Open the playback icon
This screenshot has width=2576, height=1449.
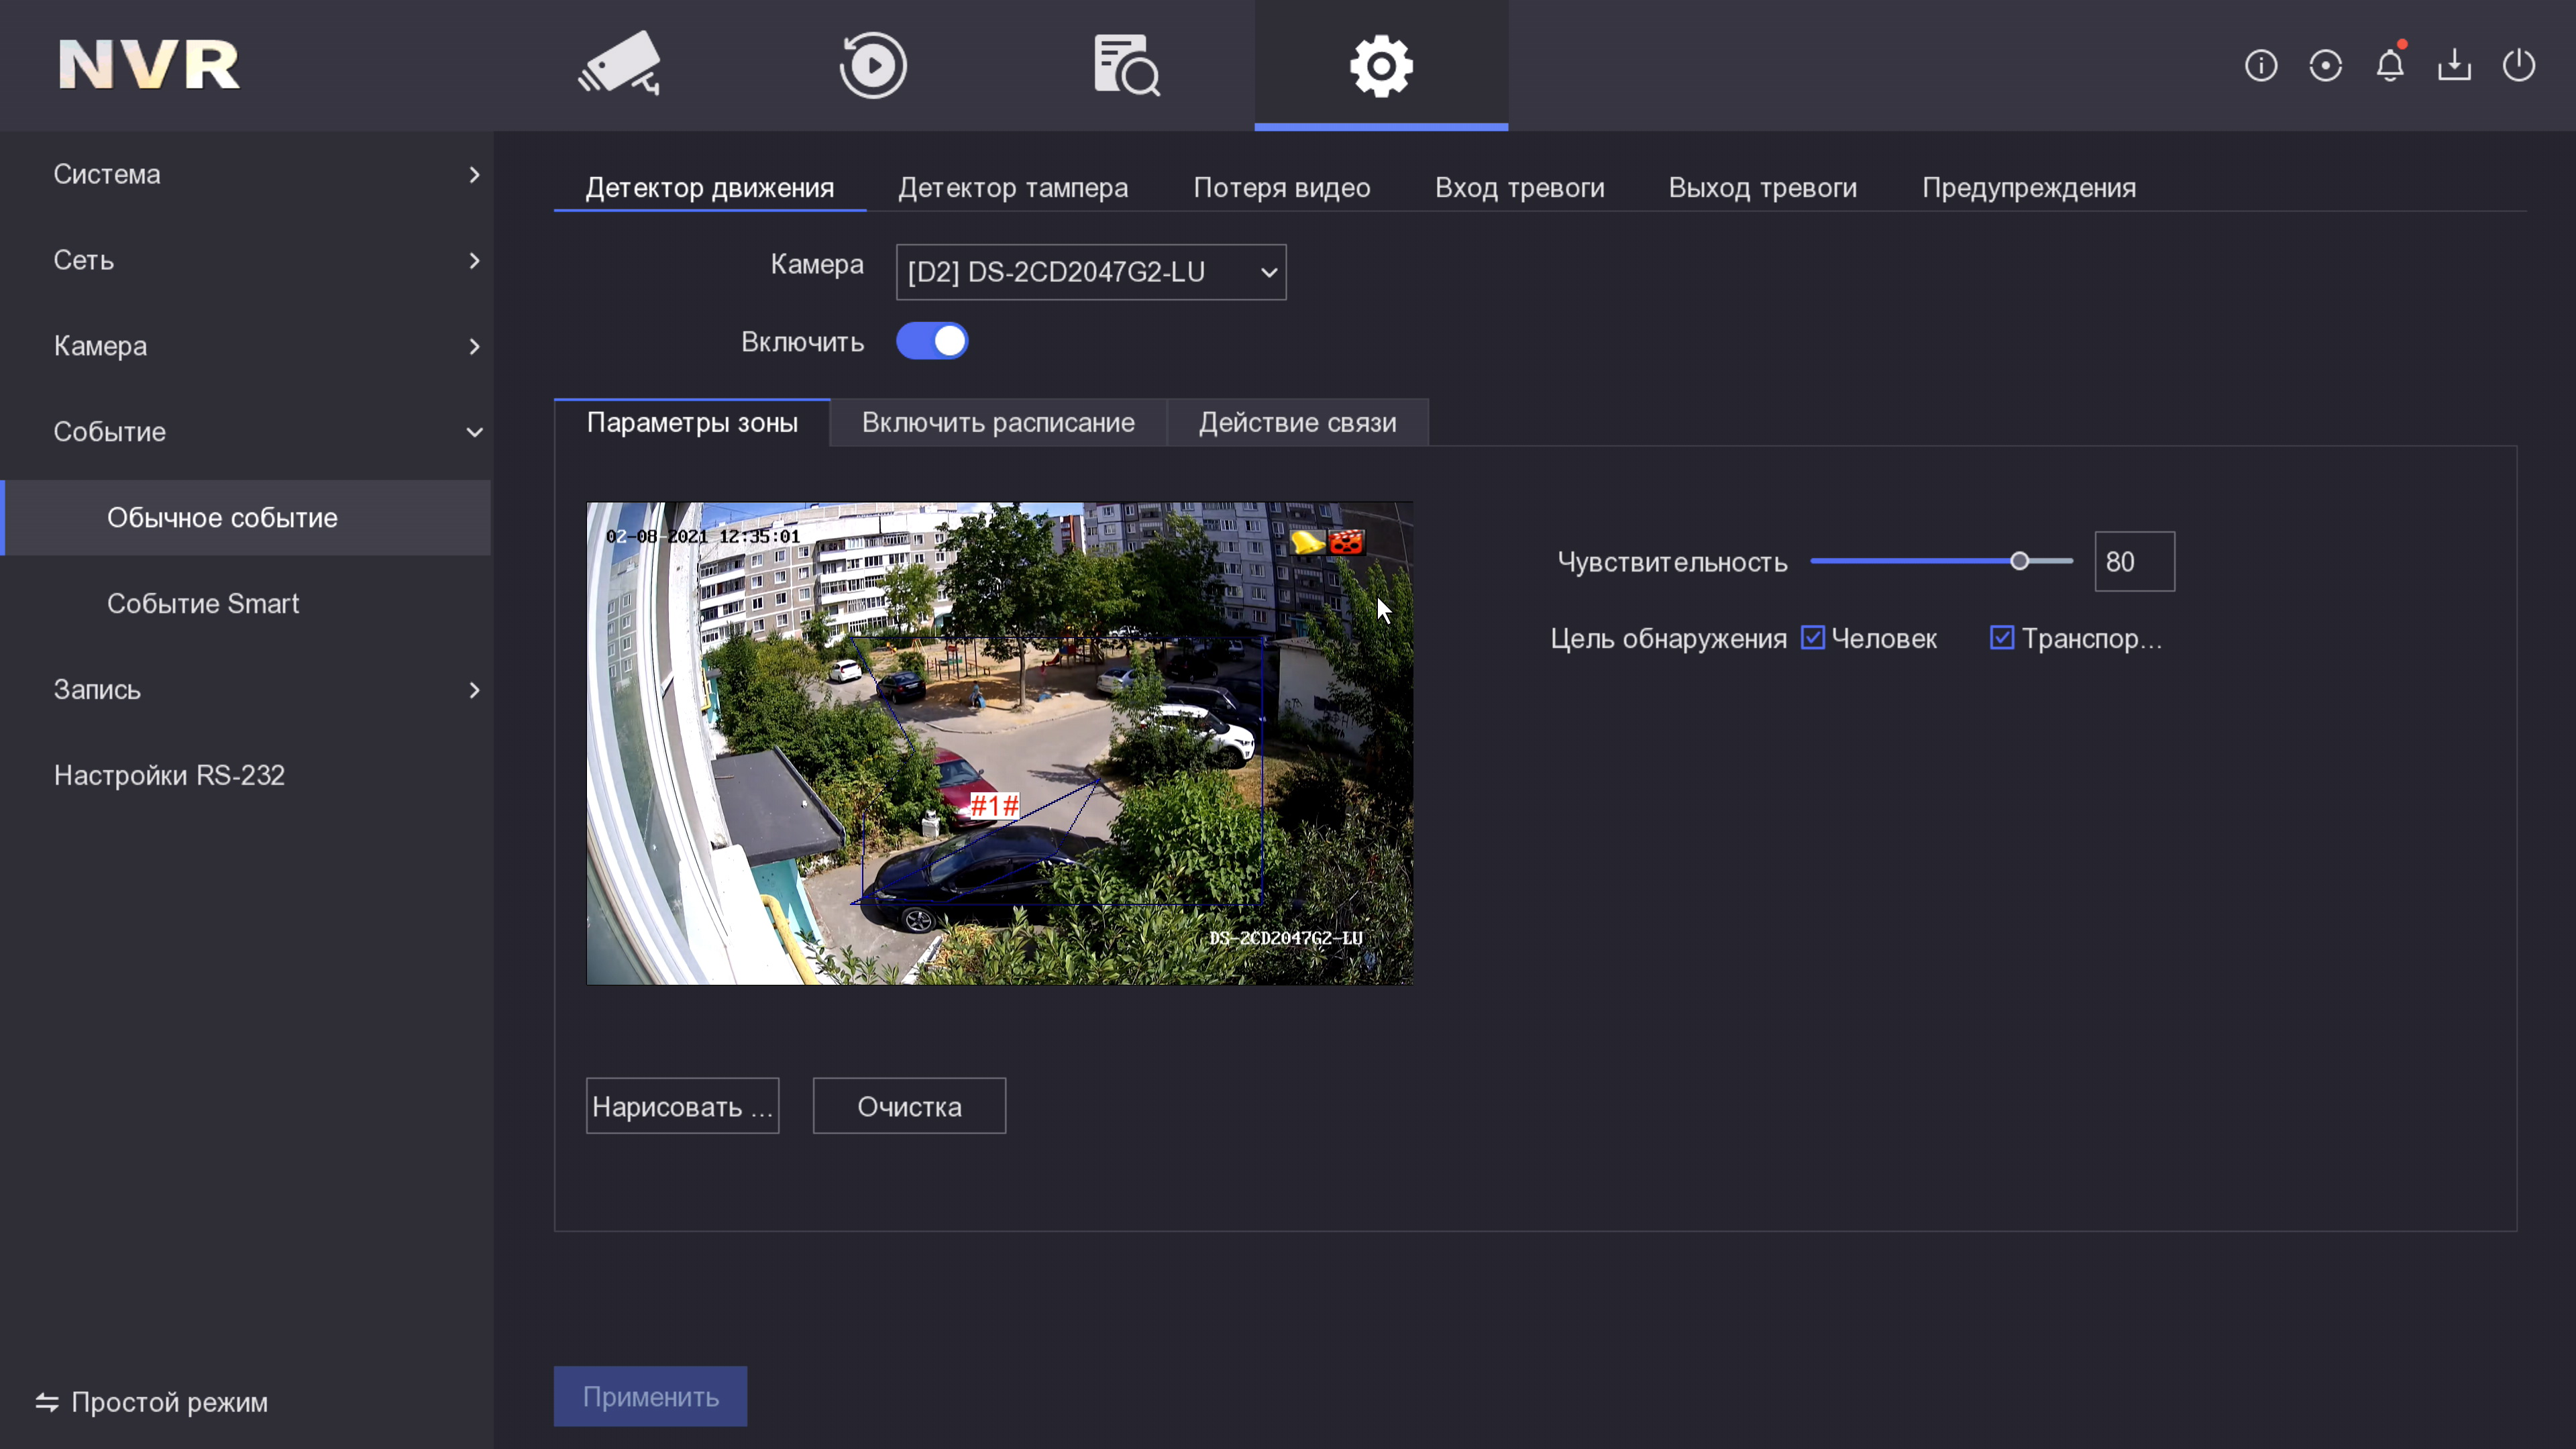[873, 65]
